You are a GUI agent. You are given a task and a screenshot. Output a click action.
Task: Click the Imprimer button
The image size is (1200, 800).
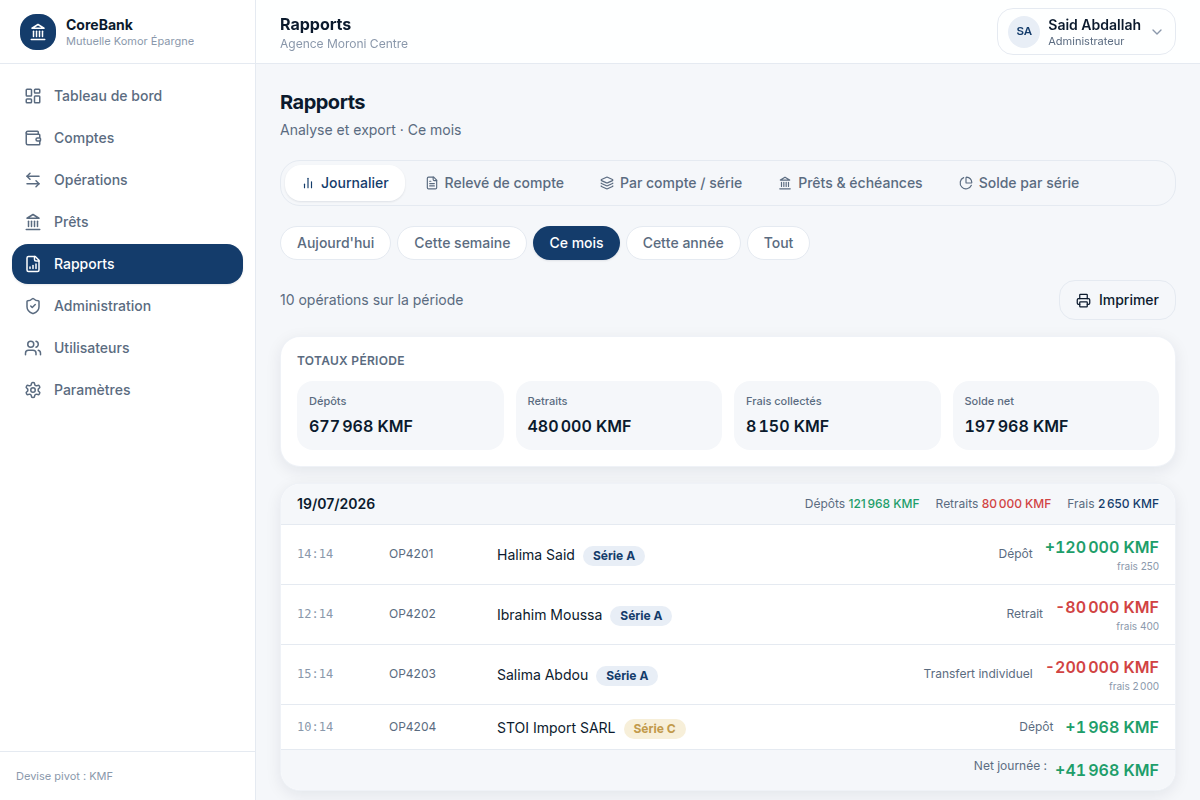pos(1117,300)
